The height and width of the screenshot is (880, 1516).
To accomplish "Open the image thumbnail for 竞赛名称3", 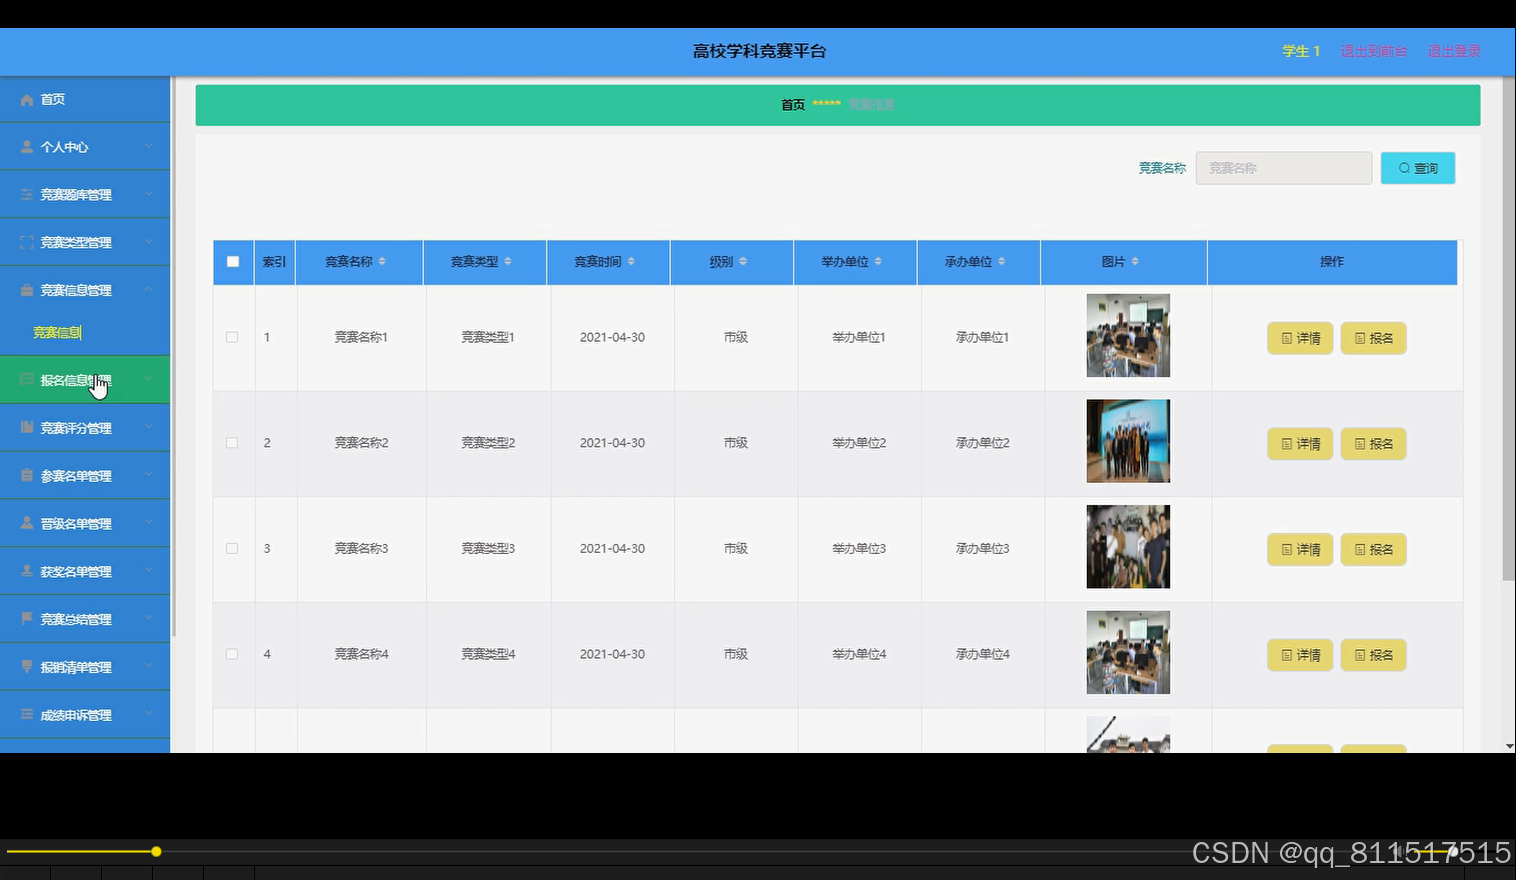I will pos(1128,547).
